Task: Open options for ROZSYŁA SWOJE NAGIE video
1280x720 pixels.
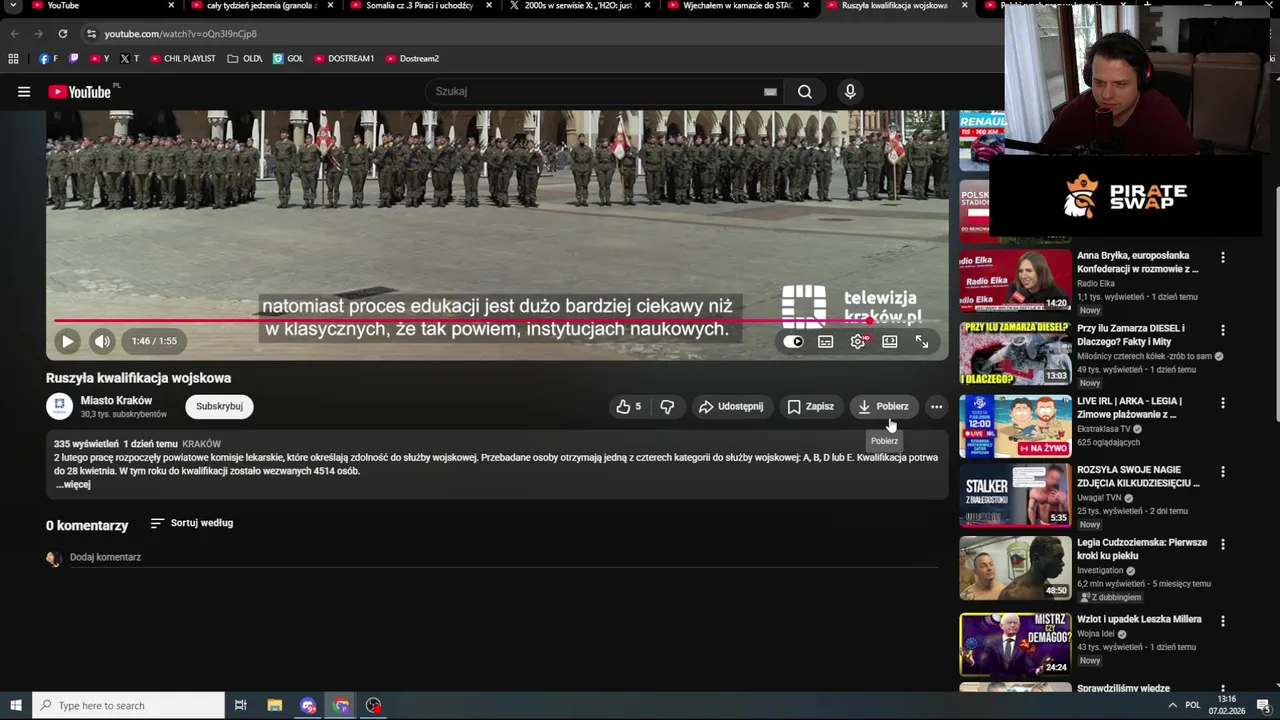Action: (1222, 471)
